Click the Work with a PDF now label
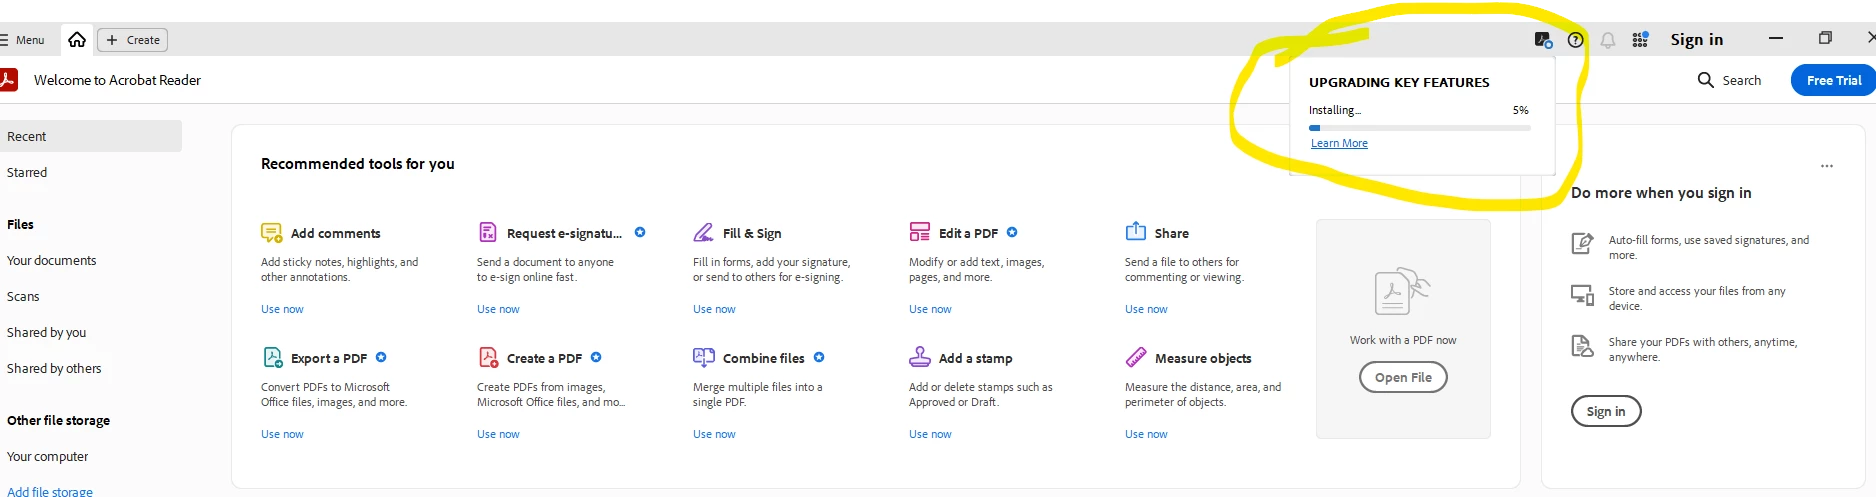This screenshot has height=497, width=1876. (x=1403, y=340)
